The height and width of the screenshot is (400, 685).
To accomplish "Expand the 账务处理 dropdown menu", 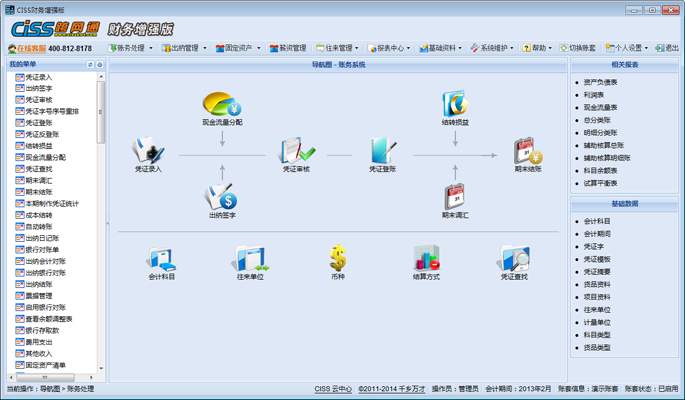I will point(128,47).
